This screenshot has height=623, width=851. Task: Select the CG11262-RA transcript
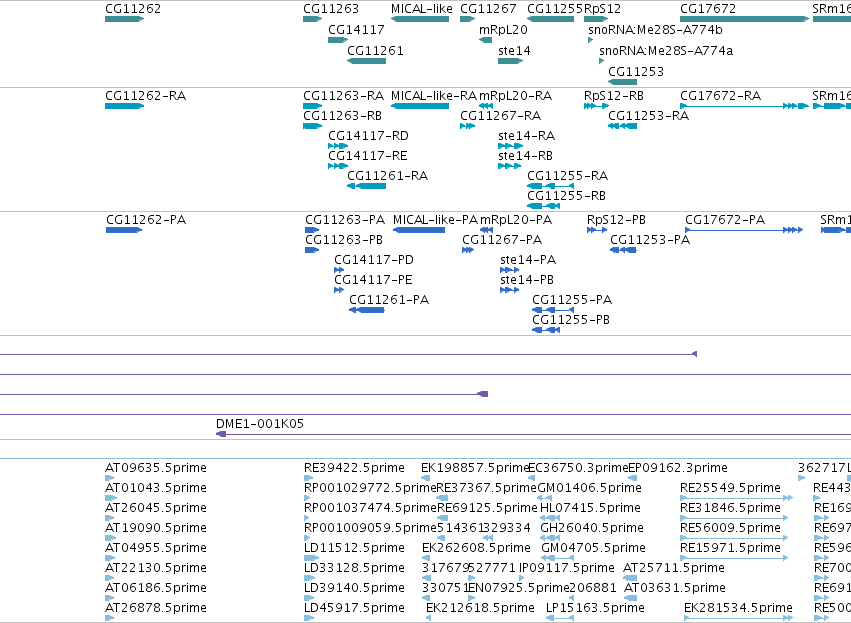[124, 106]
